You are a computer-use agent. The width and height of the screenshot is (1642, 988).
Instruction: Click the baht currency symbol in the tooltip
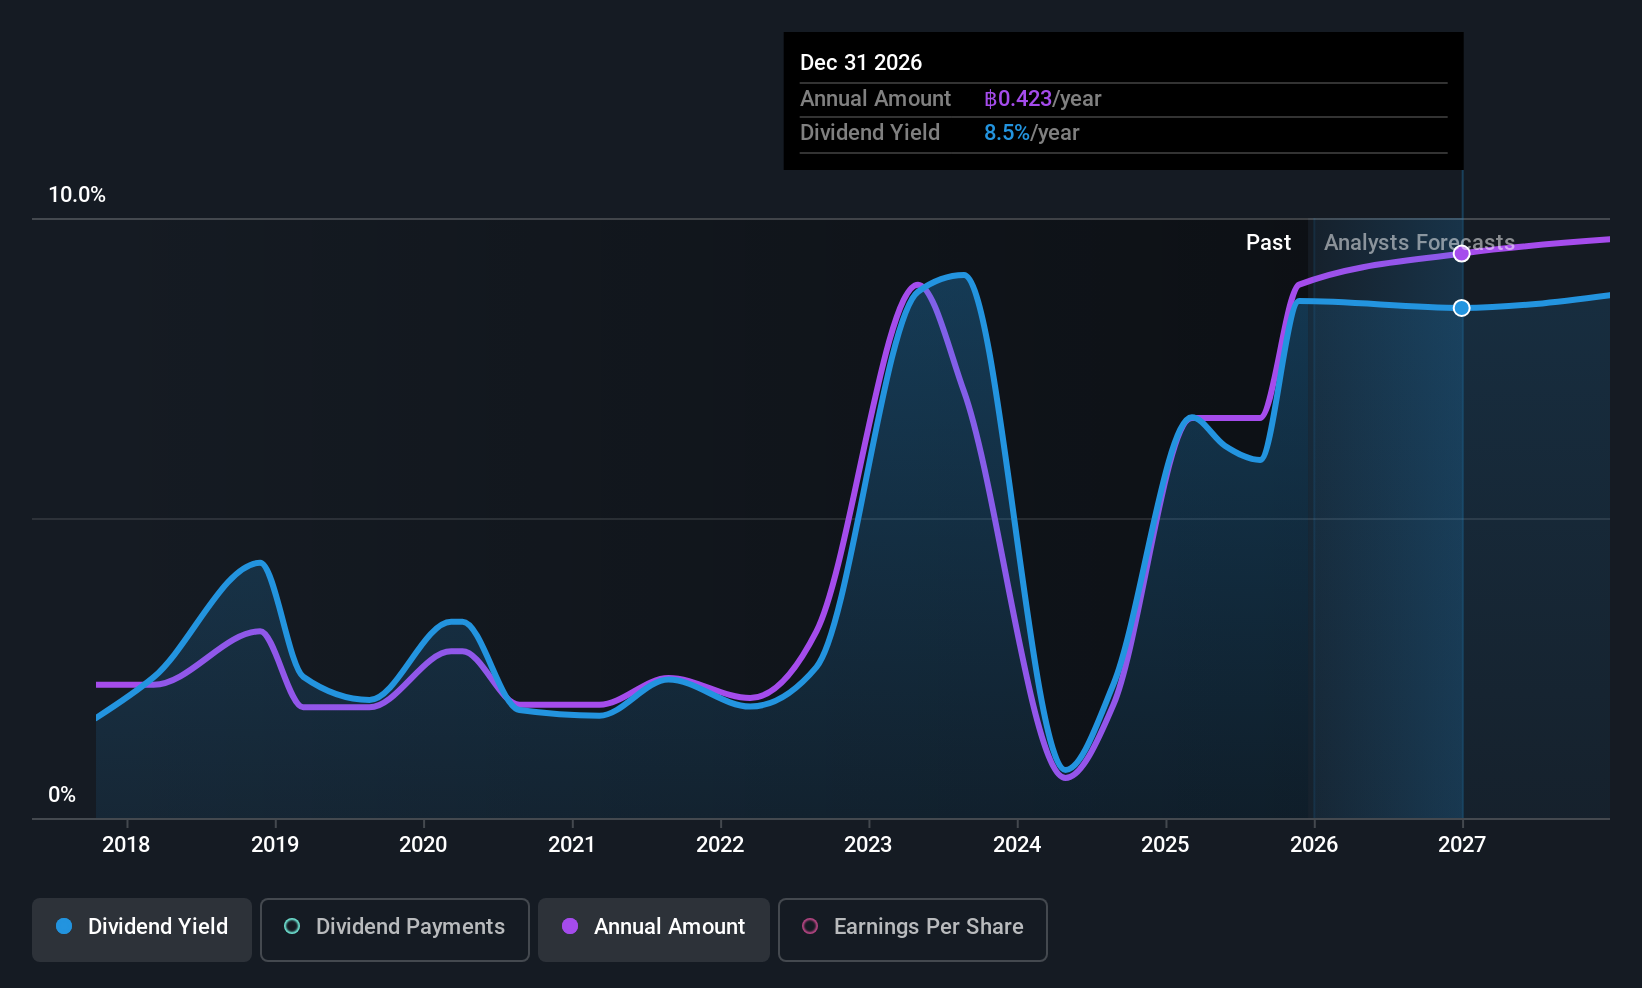pos(990,98)
